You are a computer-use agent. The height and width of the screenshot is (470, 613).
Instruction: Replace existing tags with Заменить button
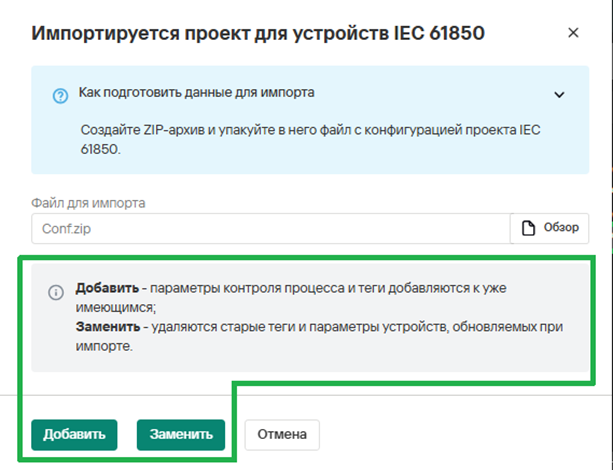point(181,435)
